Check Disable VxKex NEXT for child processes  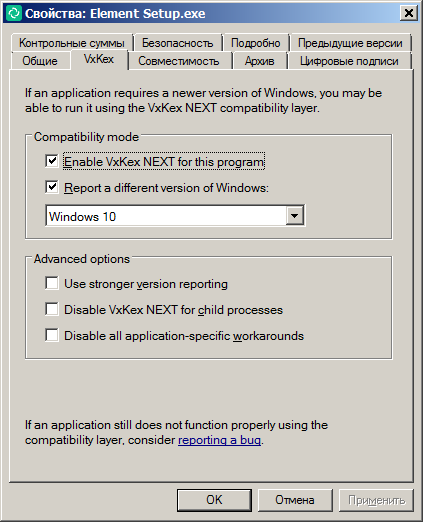(52, 309)
